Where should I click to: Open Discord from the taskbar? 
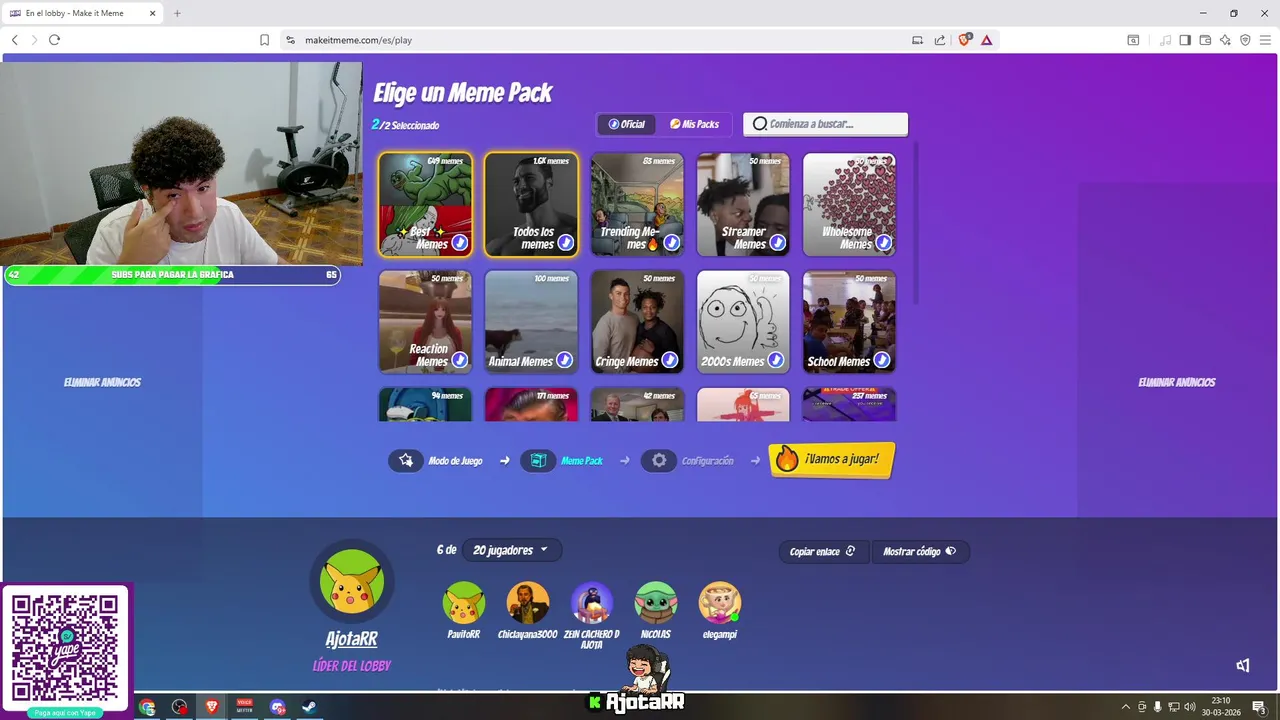click(x=277, y=707)
